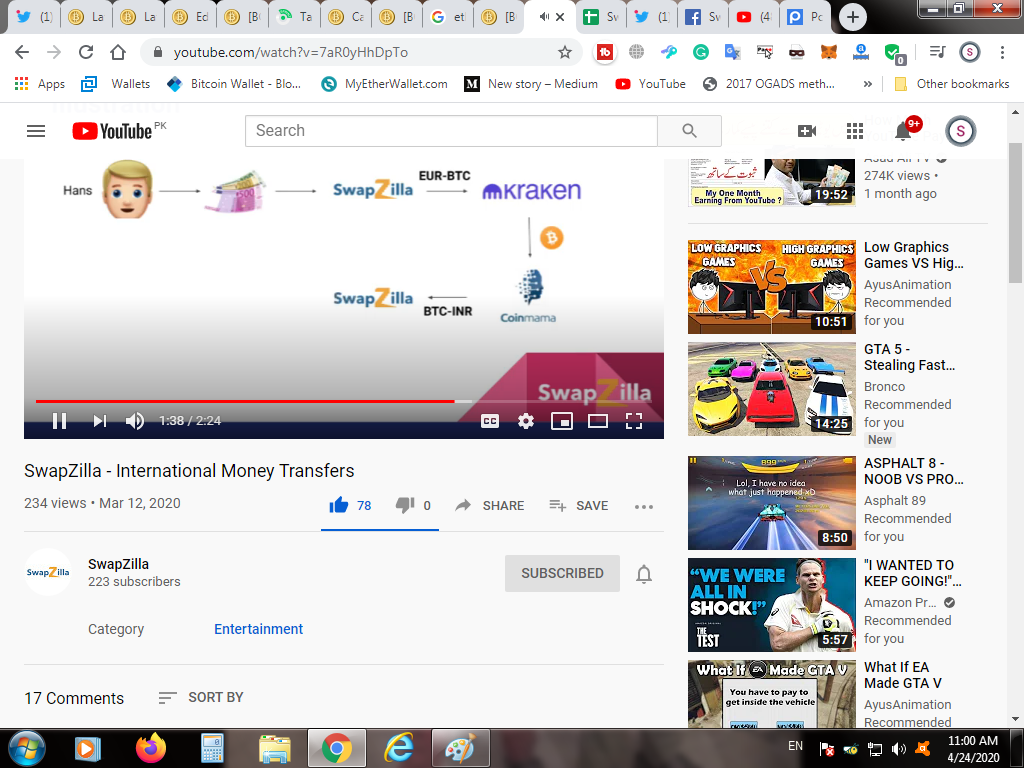
Task: Open the MyEtherWallet.com bookmark
Action: (x=385, y=84)
